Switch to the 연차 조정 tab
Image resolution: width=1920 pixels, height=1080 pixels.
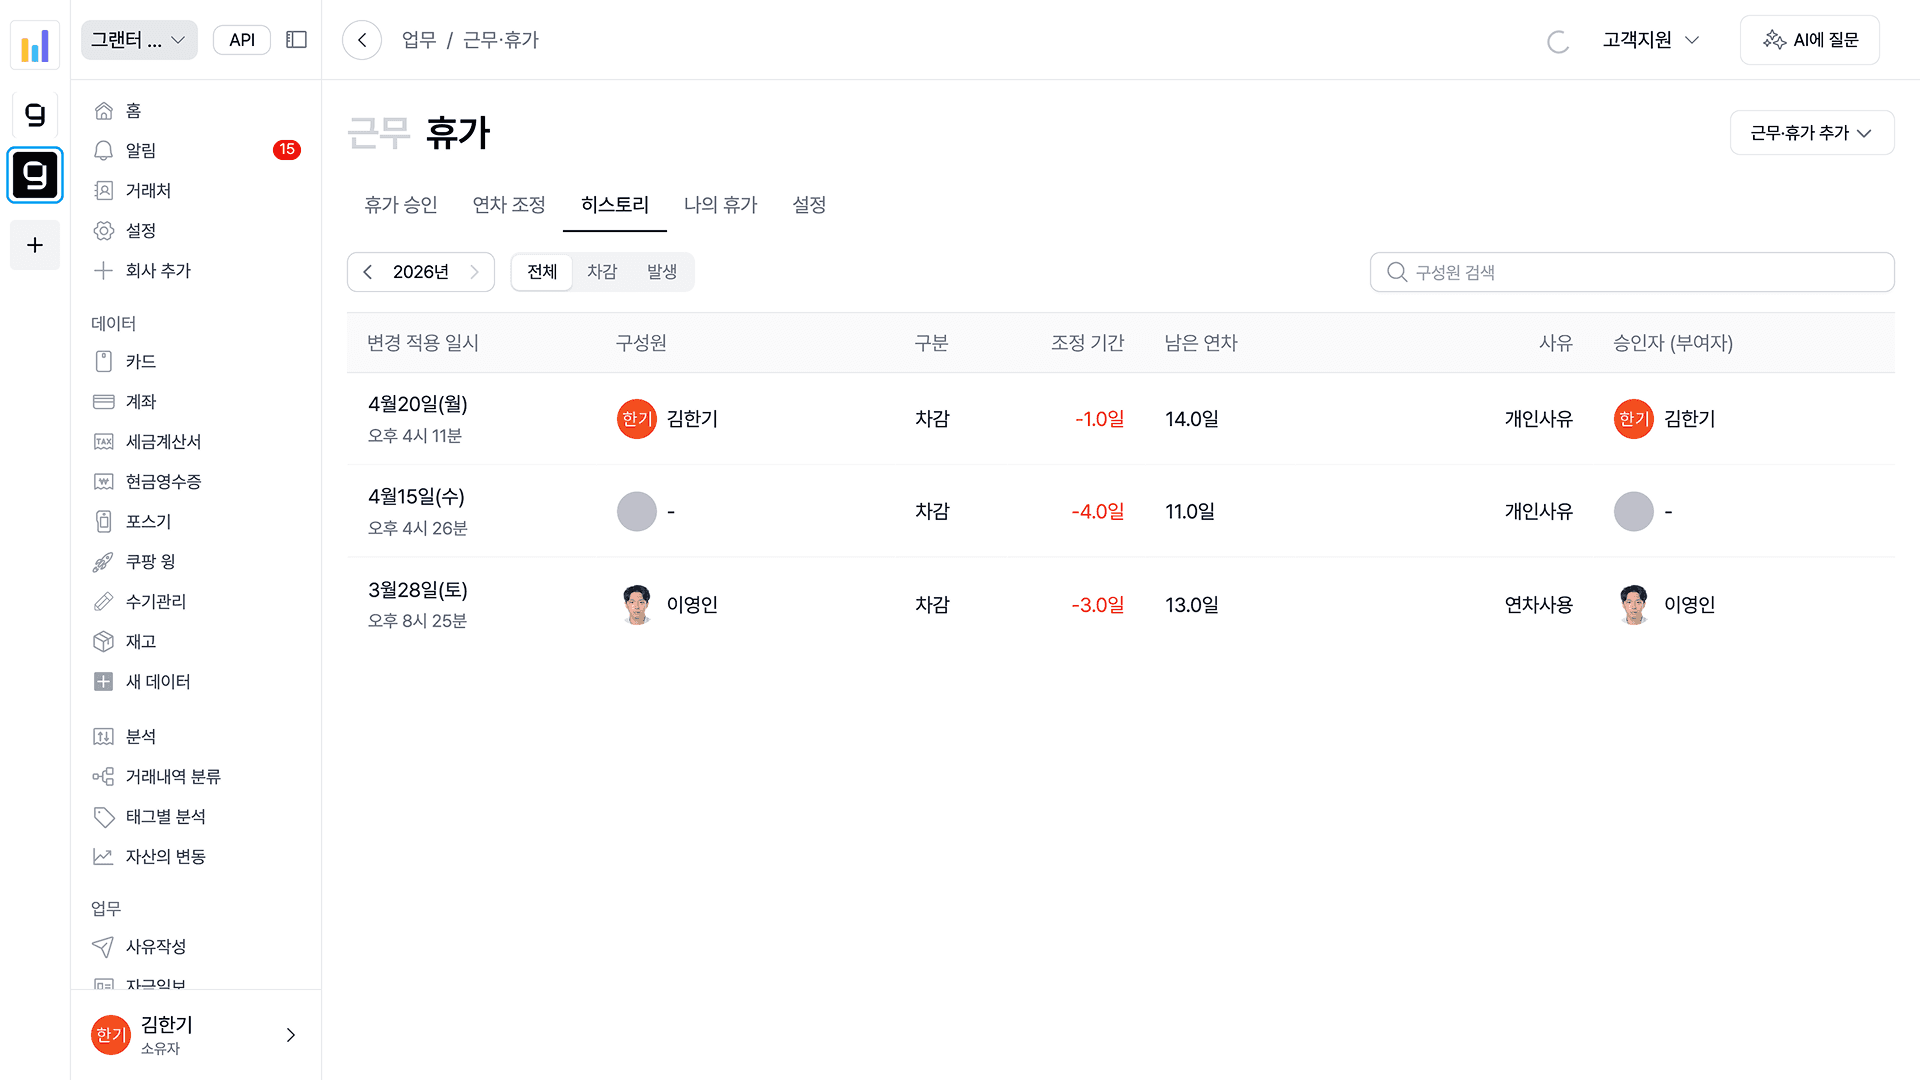pyautogui.click(x=509, y=205)
